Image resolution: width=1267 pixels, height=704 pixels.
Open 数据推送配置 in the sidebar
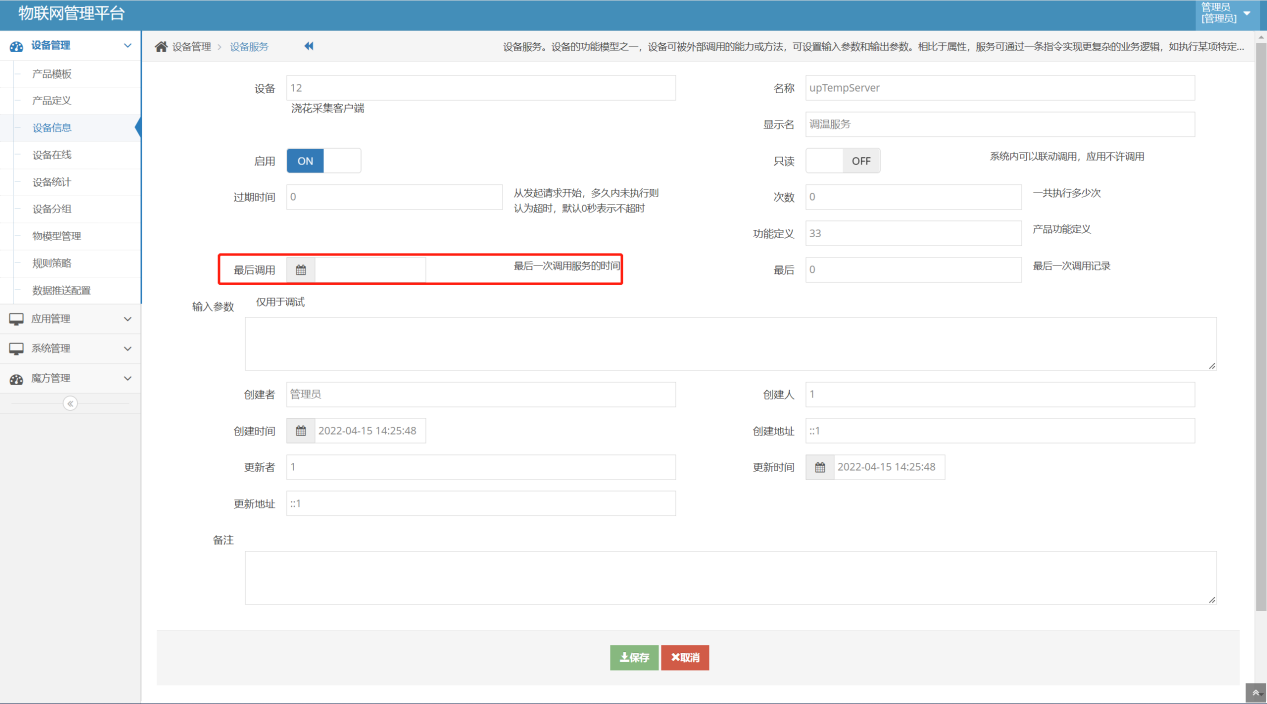(x=62, y=291)
